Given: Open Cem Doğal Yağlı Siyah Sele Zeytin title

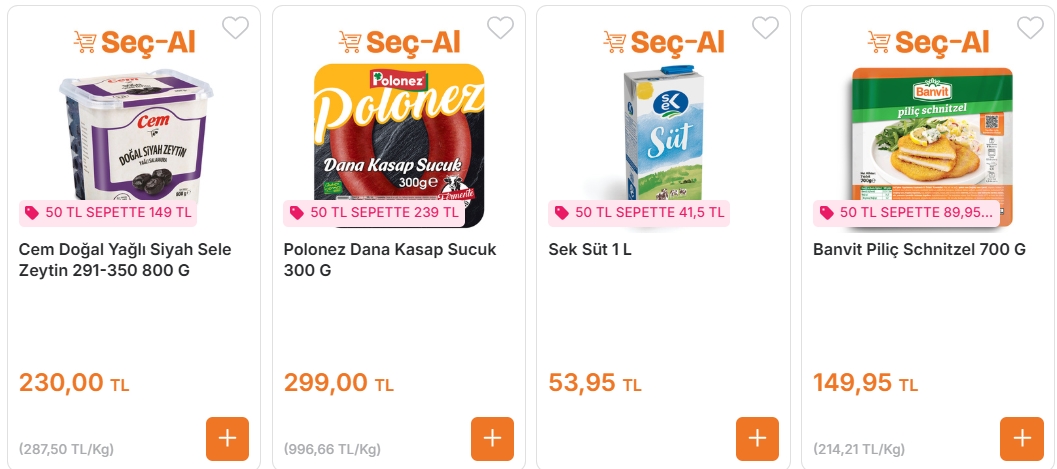Looking at the screenshot, I should click(125, 260).
